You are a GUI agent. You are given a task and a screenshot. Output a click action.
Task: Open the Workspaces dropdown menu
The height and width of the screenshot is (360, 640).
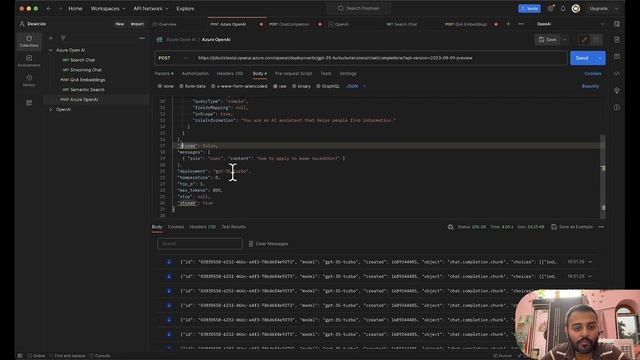108,9
